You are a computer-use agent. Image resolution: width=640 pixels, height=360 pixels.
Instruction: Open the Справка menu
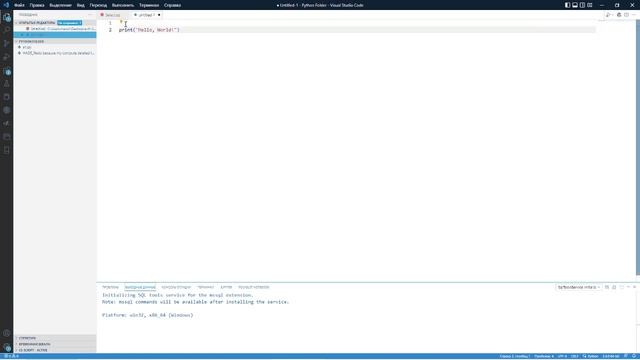172,5
